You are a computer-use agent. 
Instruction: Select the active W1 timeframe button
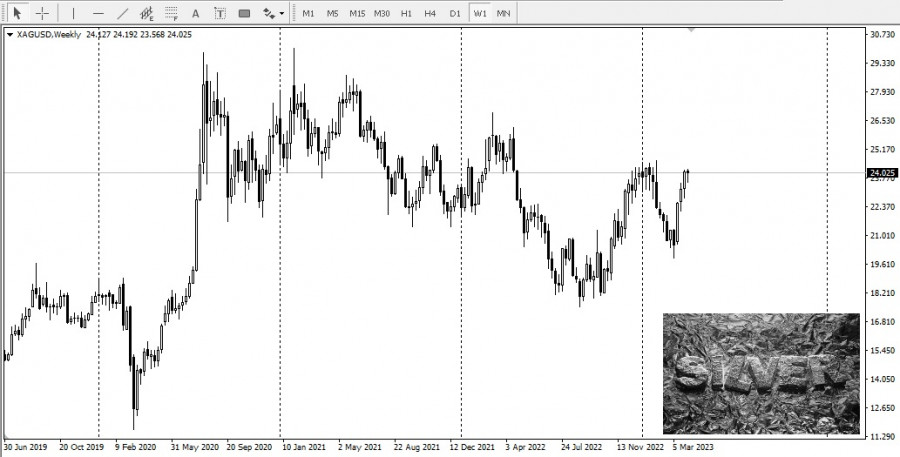click(479, 13)
